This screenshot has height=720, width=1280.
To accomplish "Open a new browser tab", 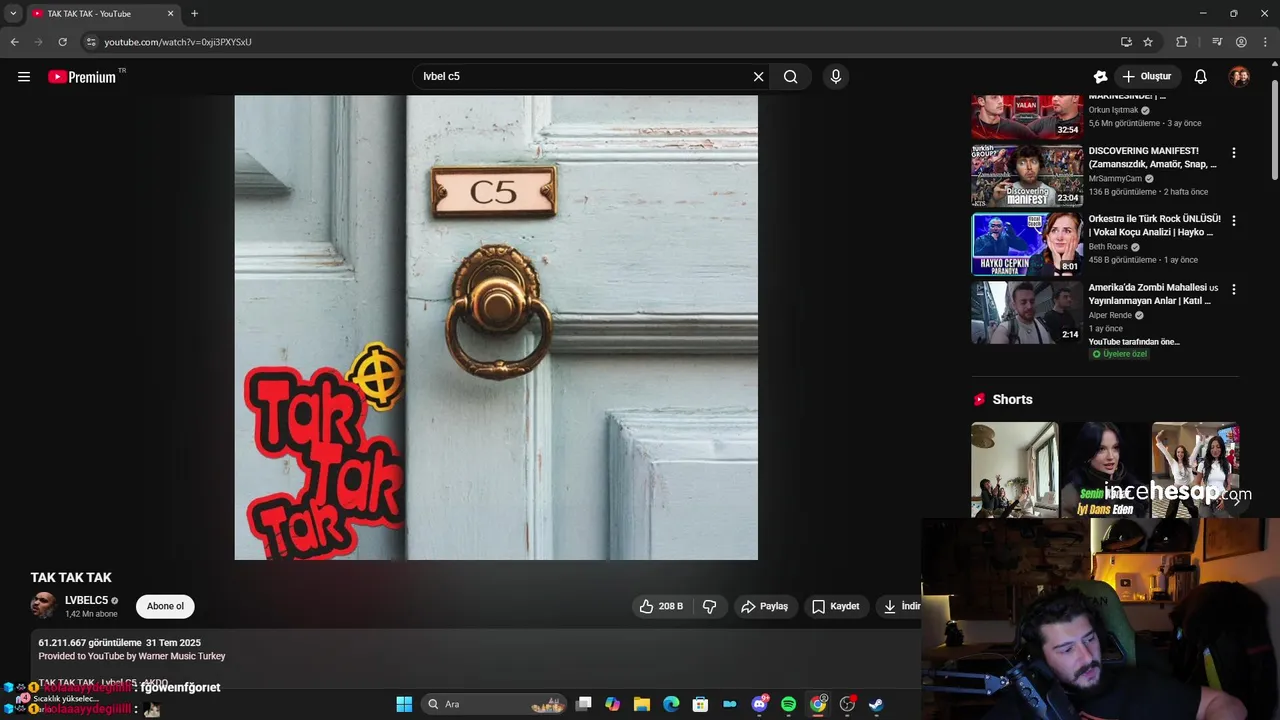I will point(194,14).
